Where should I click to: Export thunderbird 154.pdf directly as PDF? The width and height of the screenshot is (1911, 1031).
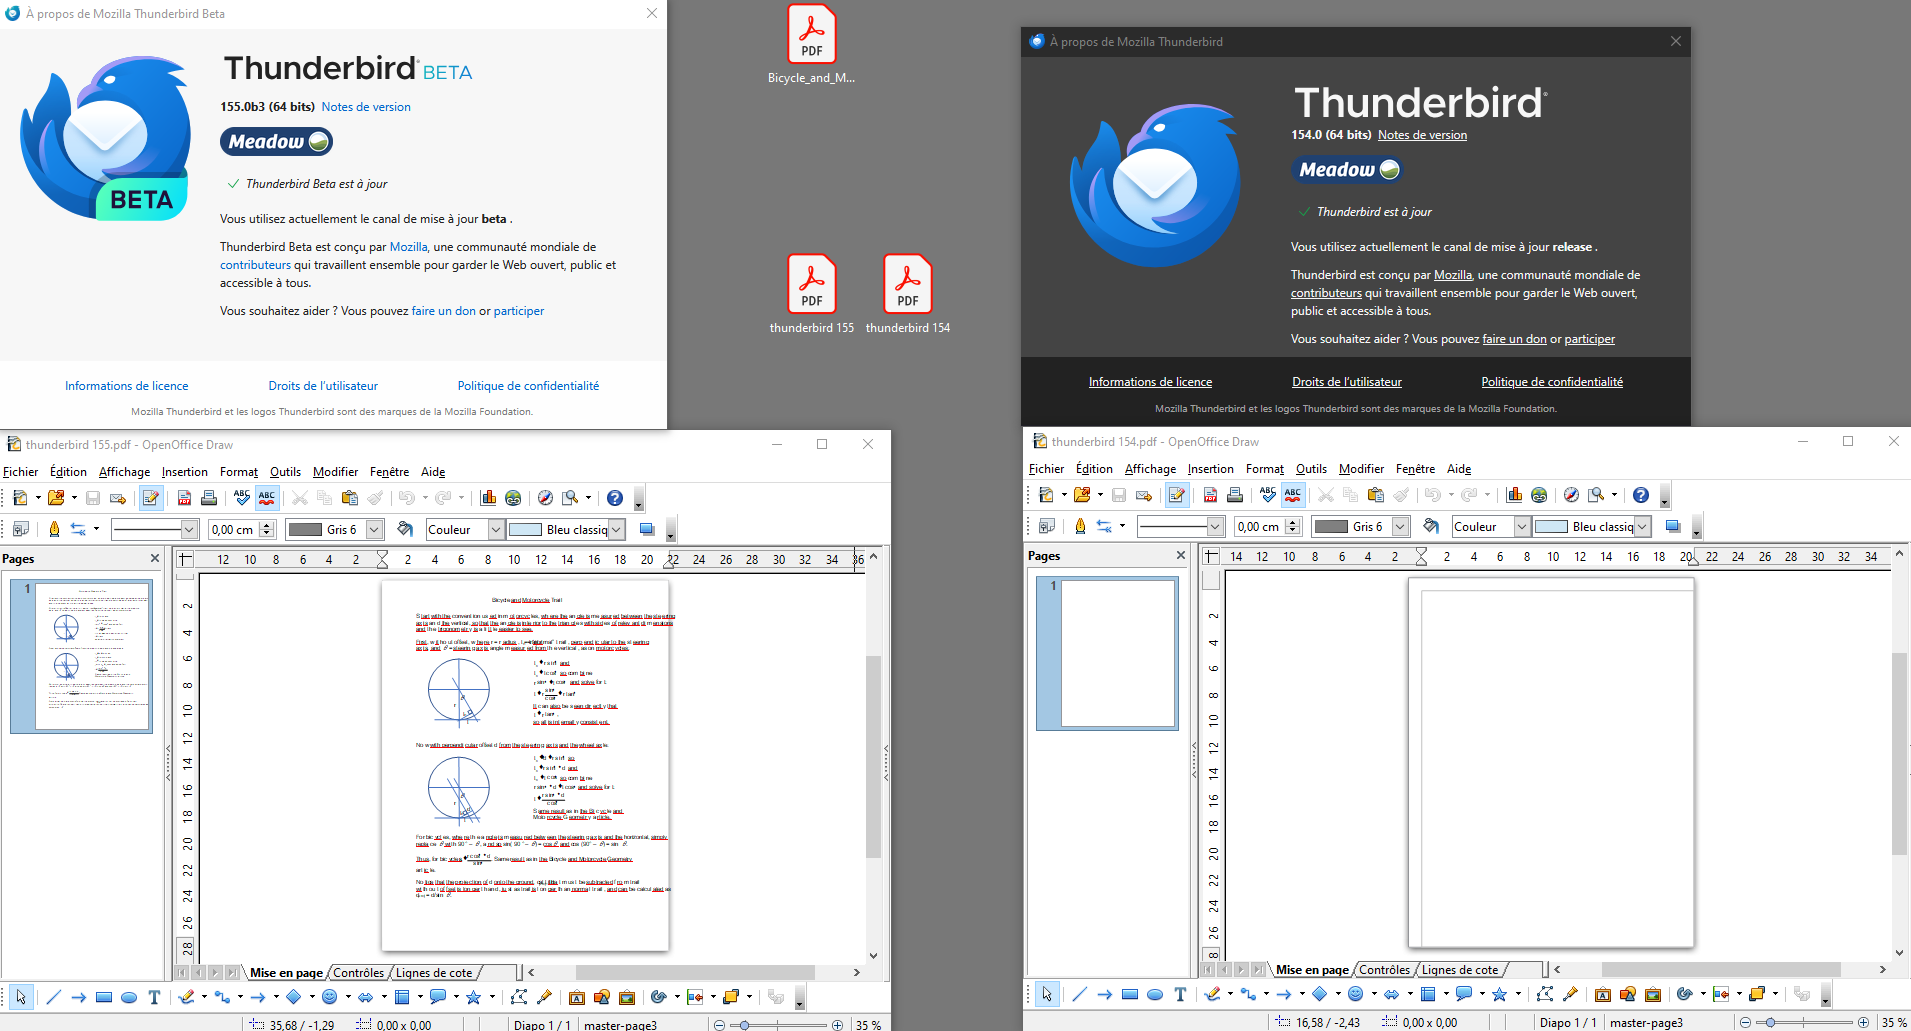[1210, 495]
